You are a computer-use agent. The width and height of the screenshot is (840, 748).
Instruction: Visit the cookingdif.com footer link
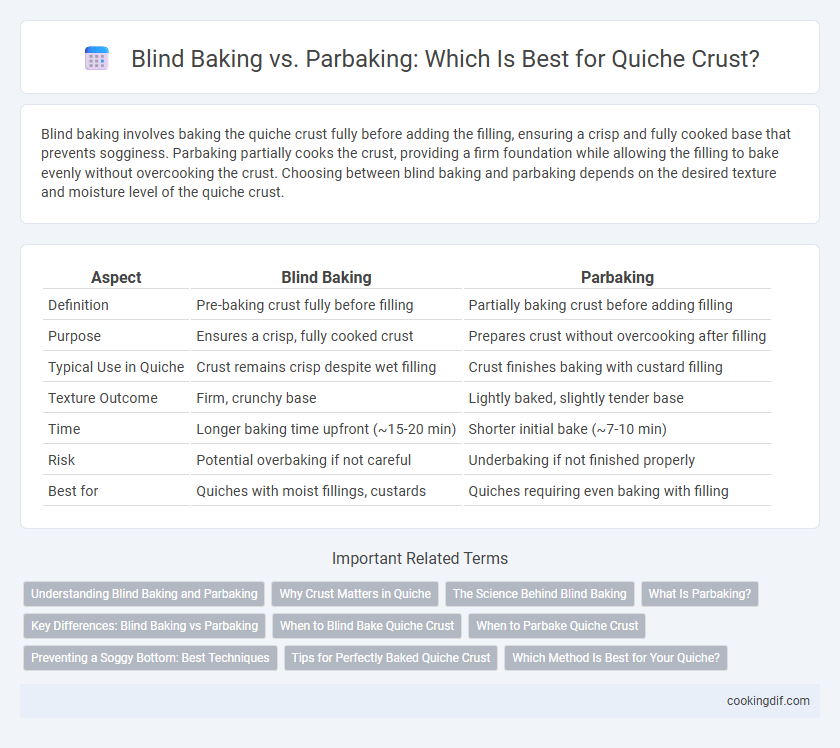click(768, 701)
